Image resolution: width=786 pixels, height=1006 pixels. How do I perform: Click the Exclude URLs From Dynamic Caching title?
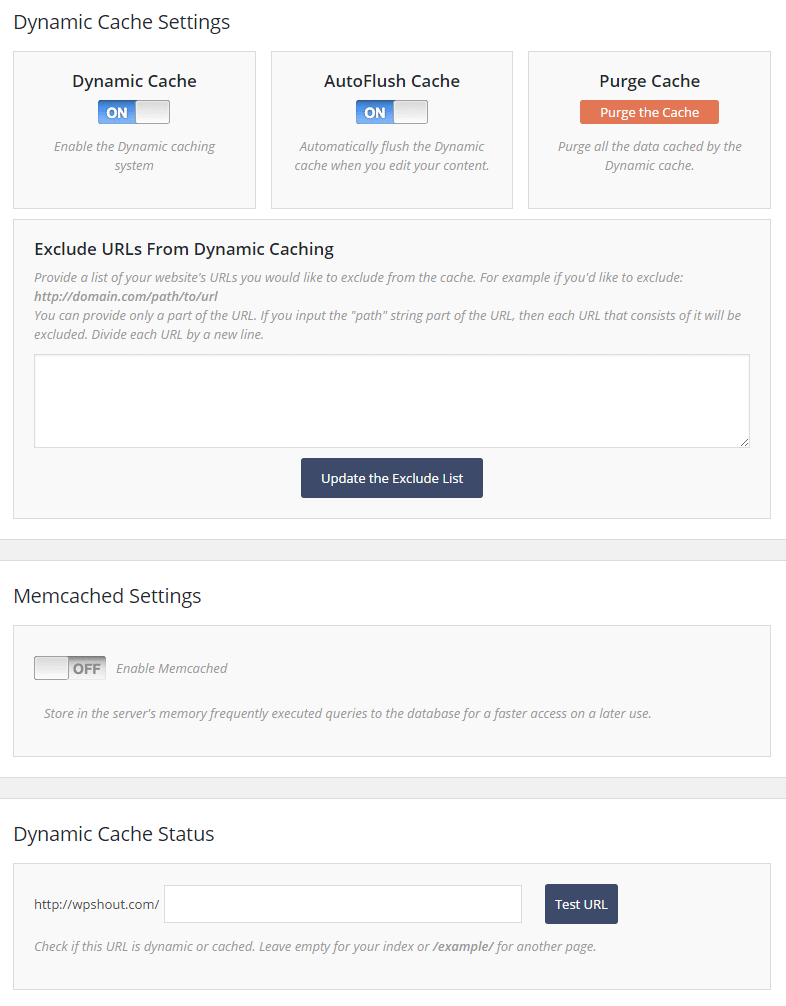(x=184, y=249)
